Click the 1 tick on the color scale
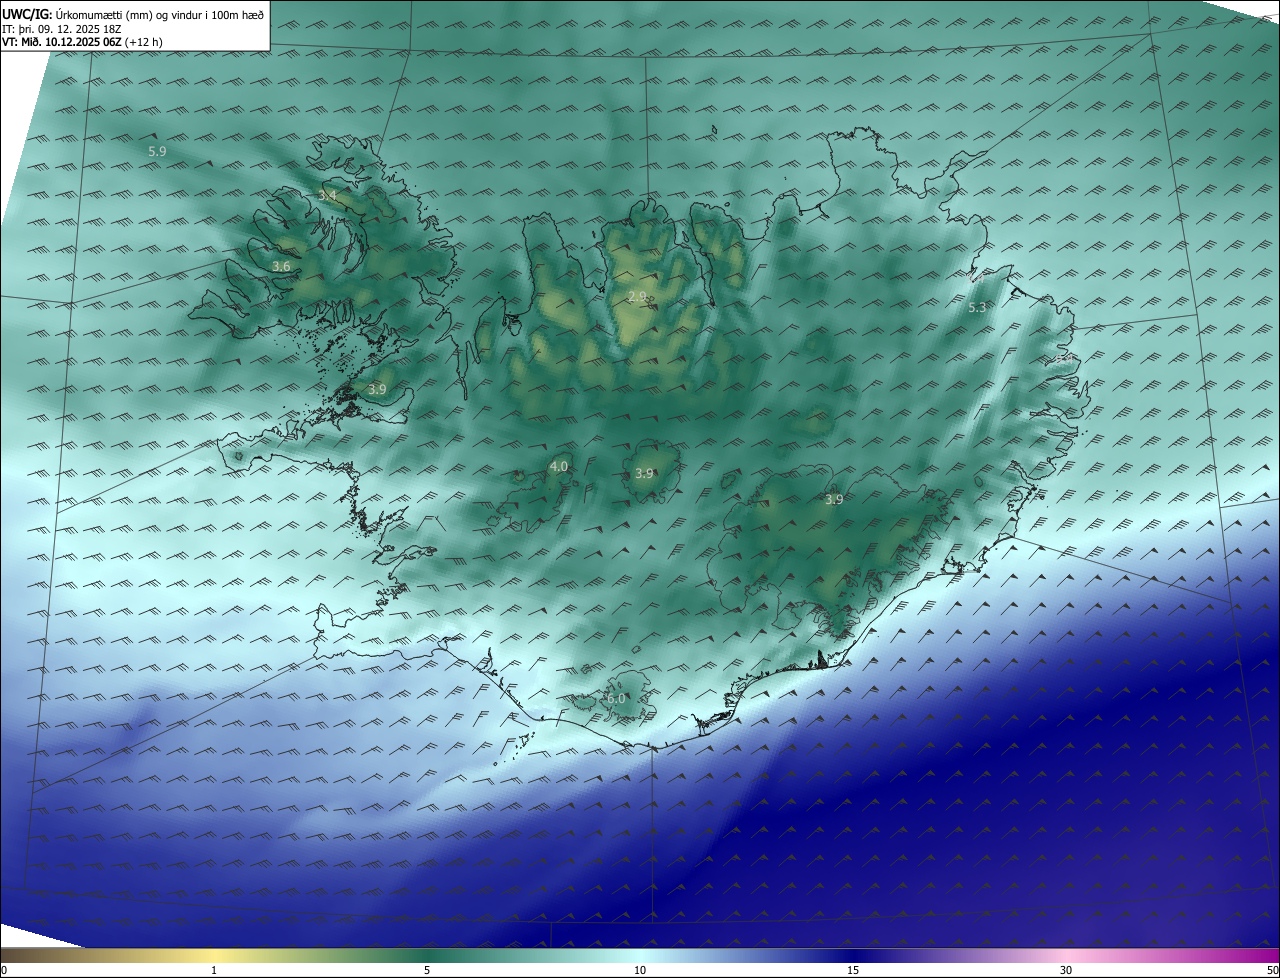 click(x=214, y=970)
